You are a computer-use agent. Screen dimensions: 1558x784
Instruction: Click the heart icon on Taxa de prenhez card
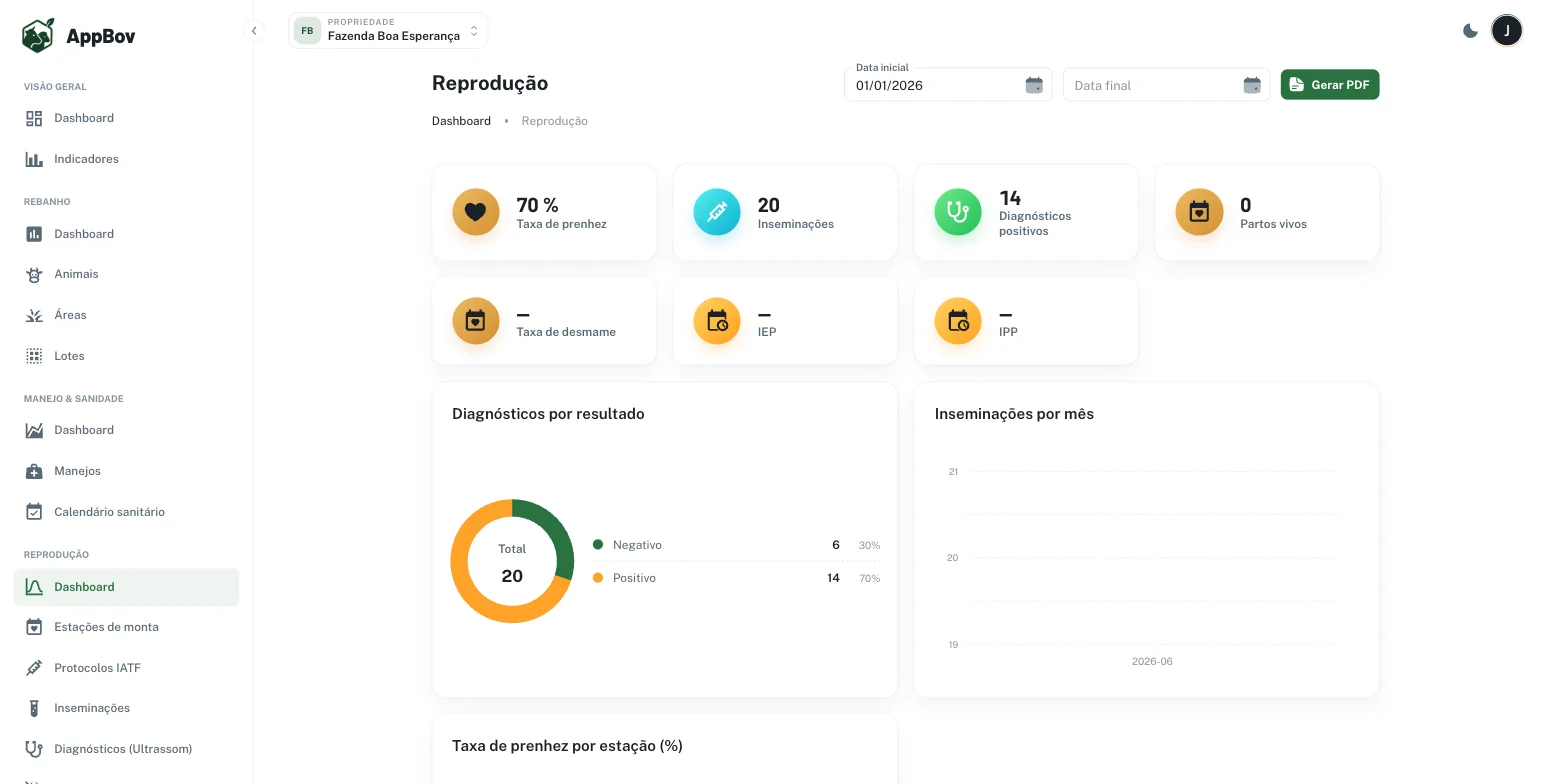coord(476,212)
